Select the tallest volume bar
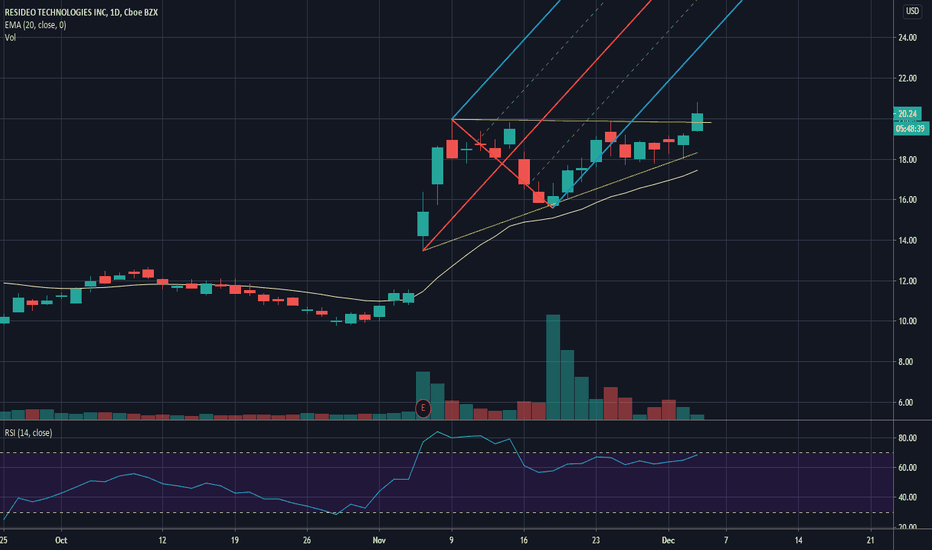 click(x=553, y=367)
